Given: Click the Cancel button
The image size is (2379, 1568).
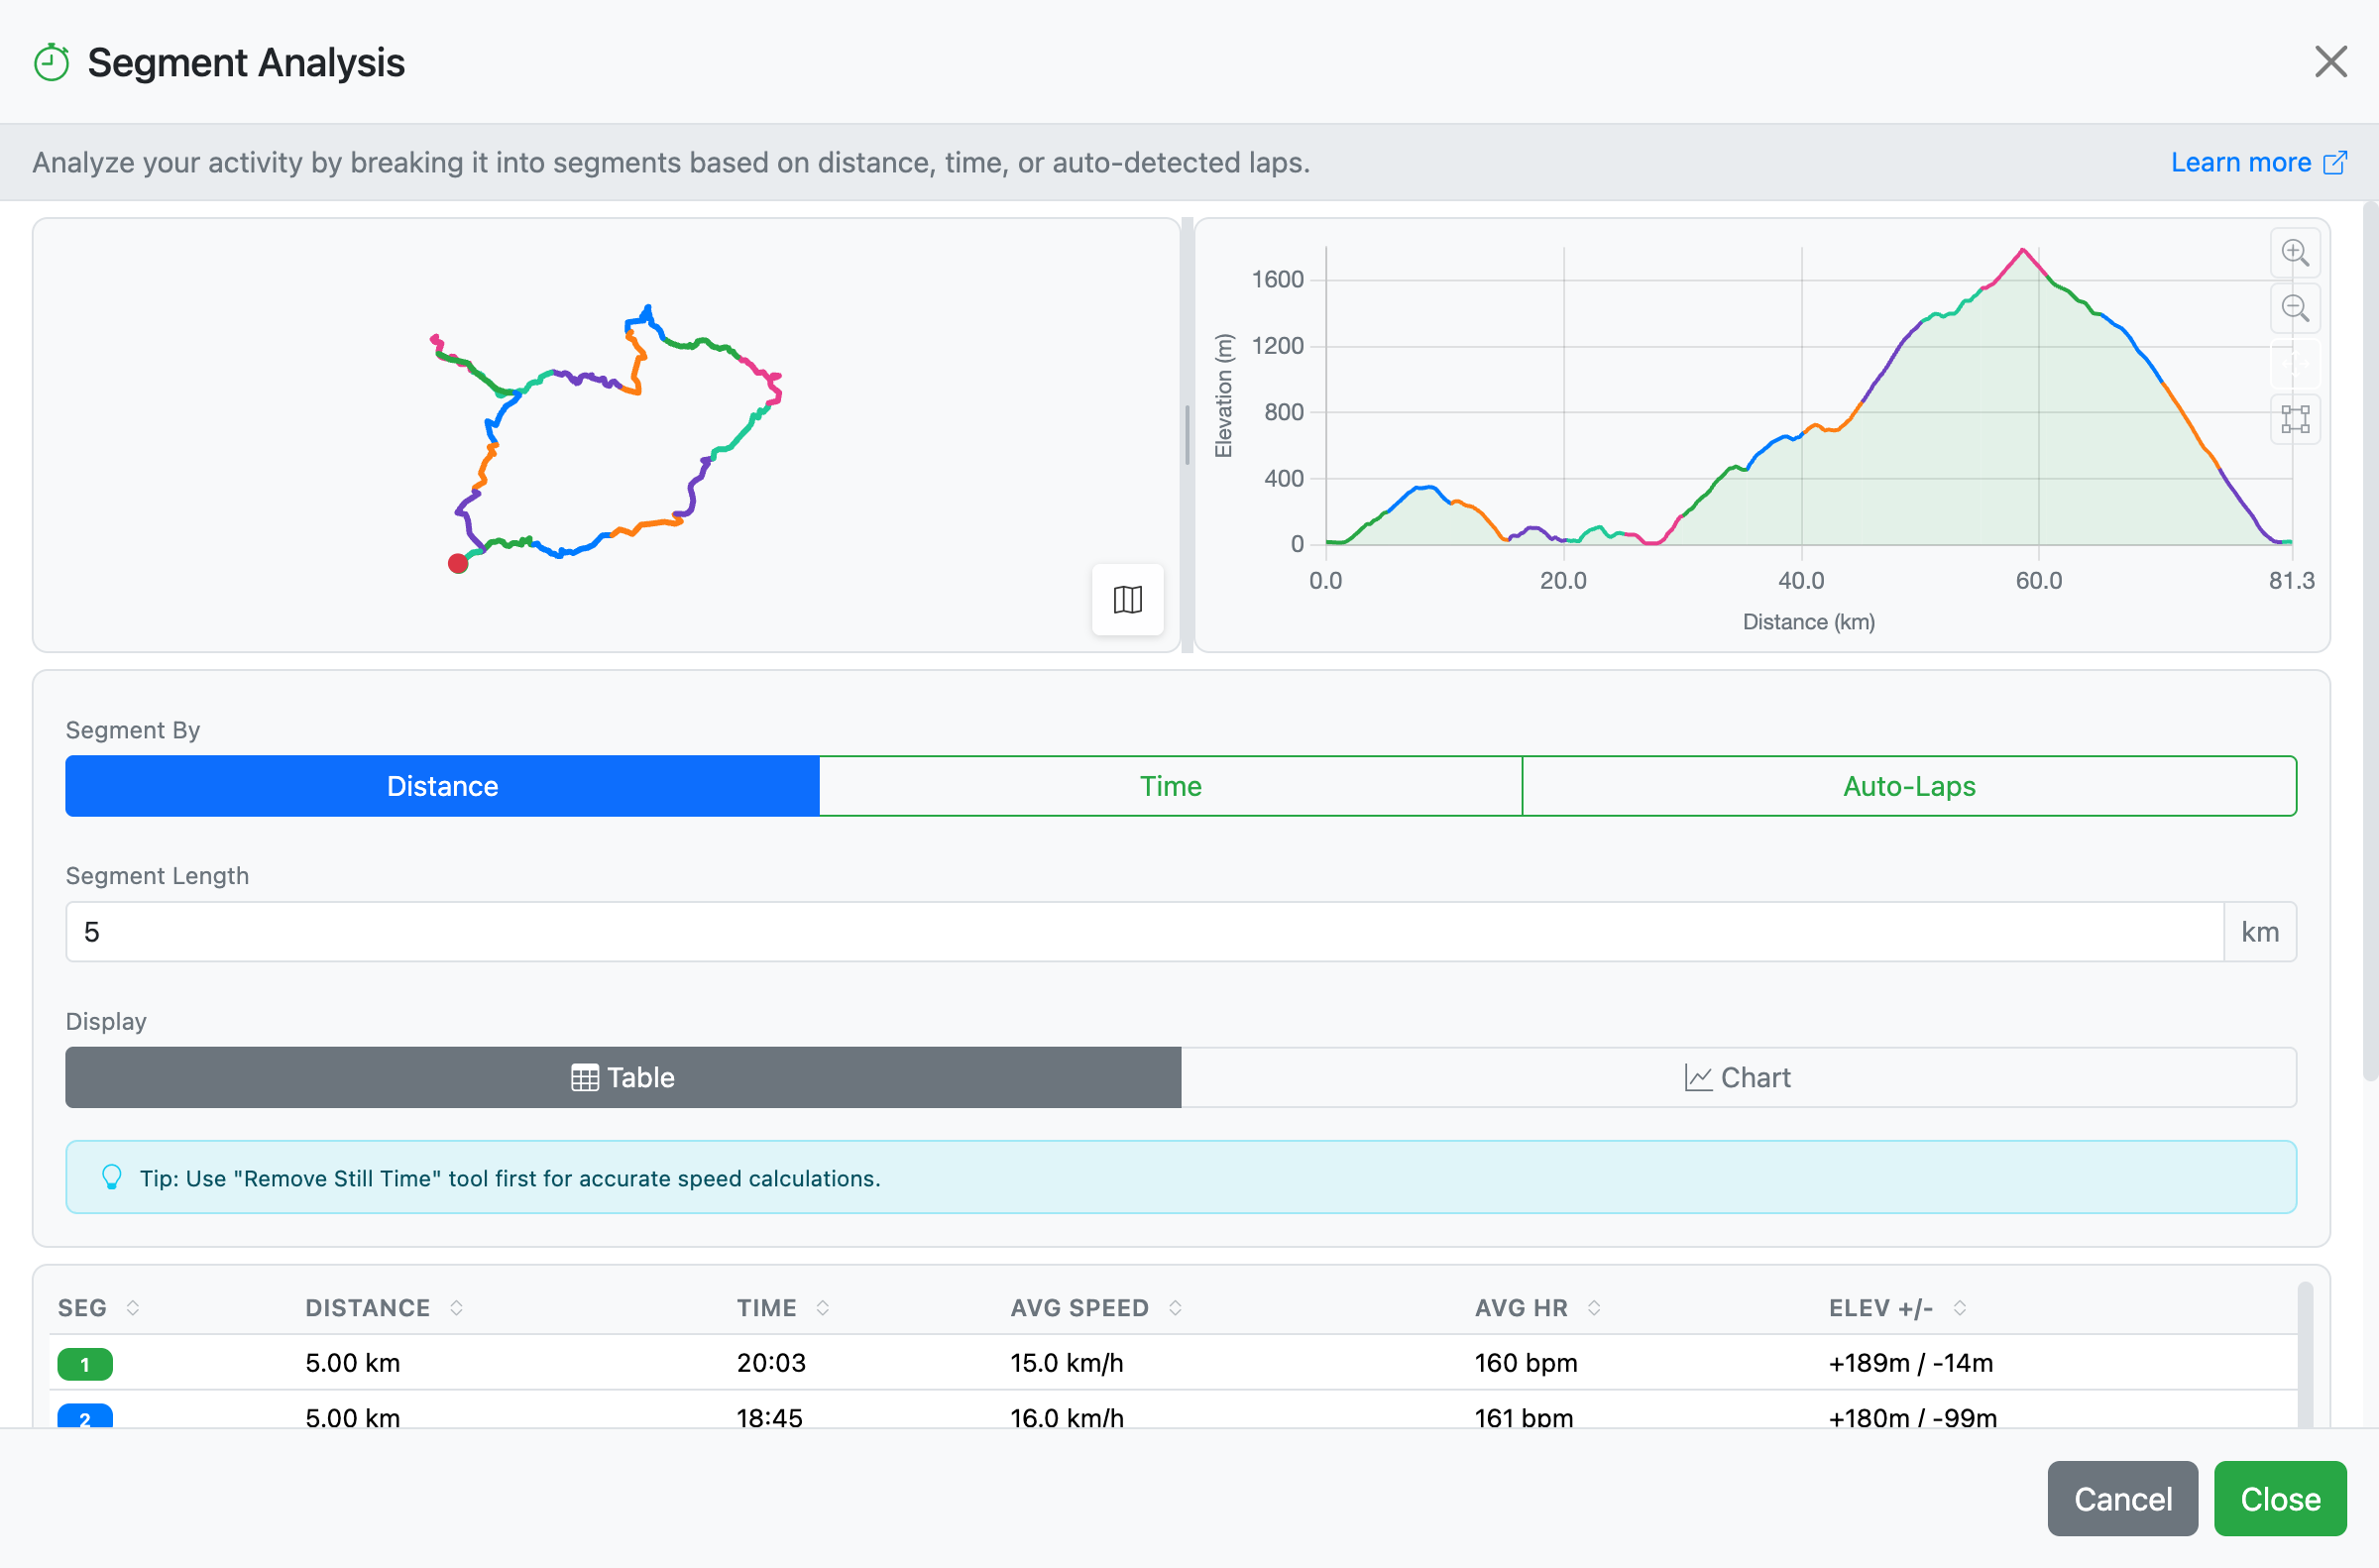Looking at the screenshot, I should (2122, 1498).
